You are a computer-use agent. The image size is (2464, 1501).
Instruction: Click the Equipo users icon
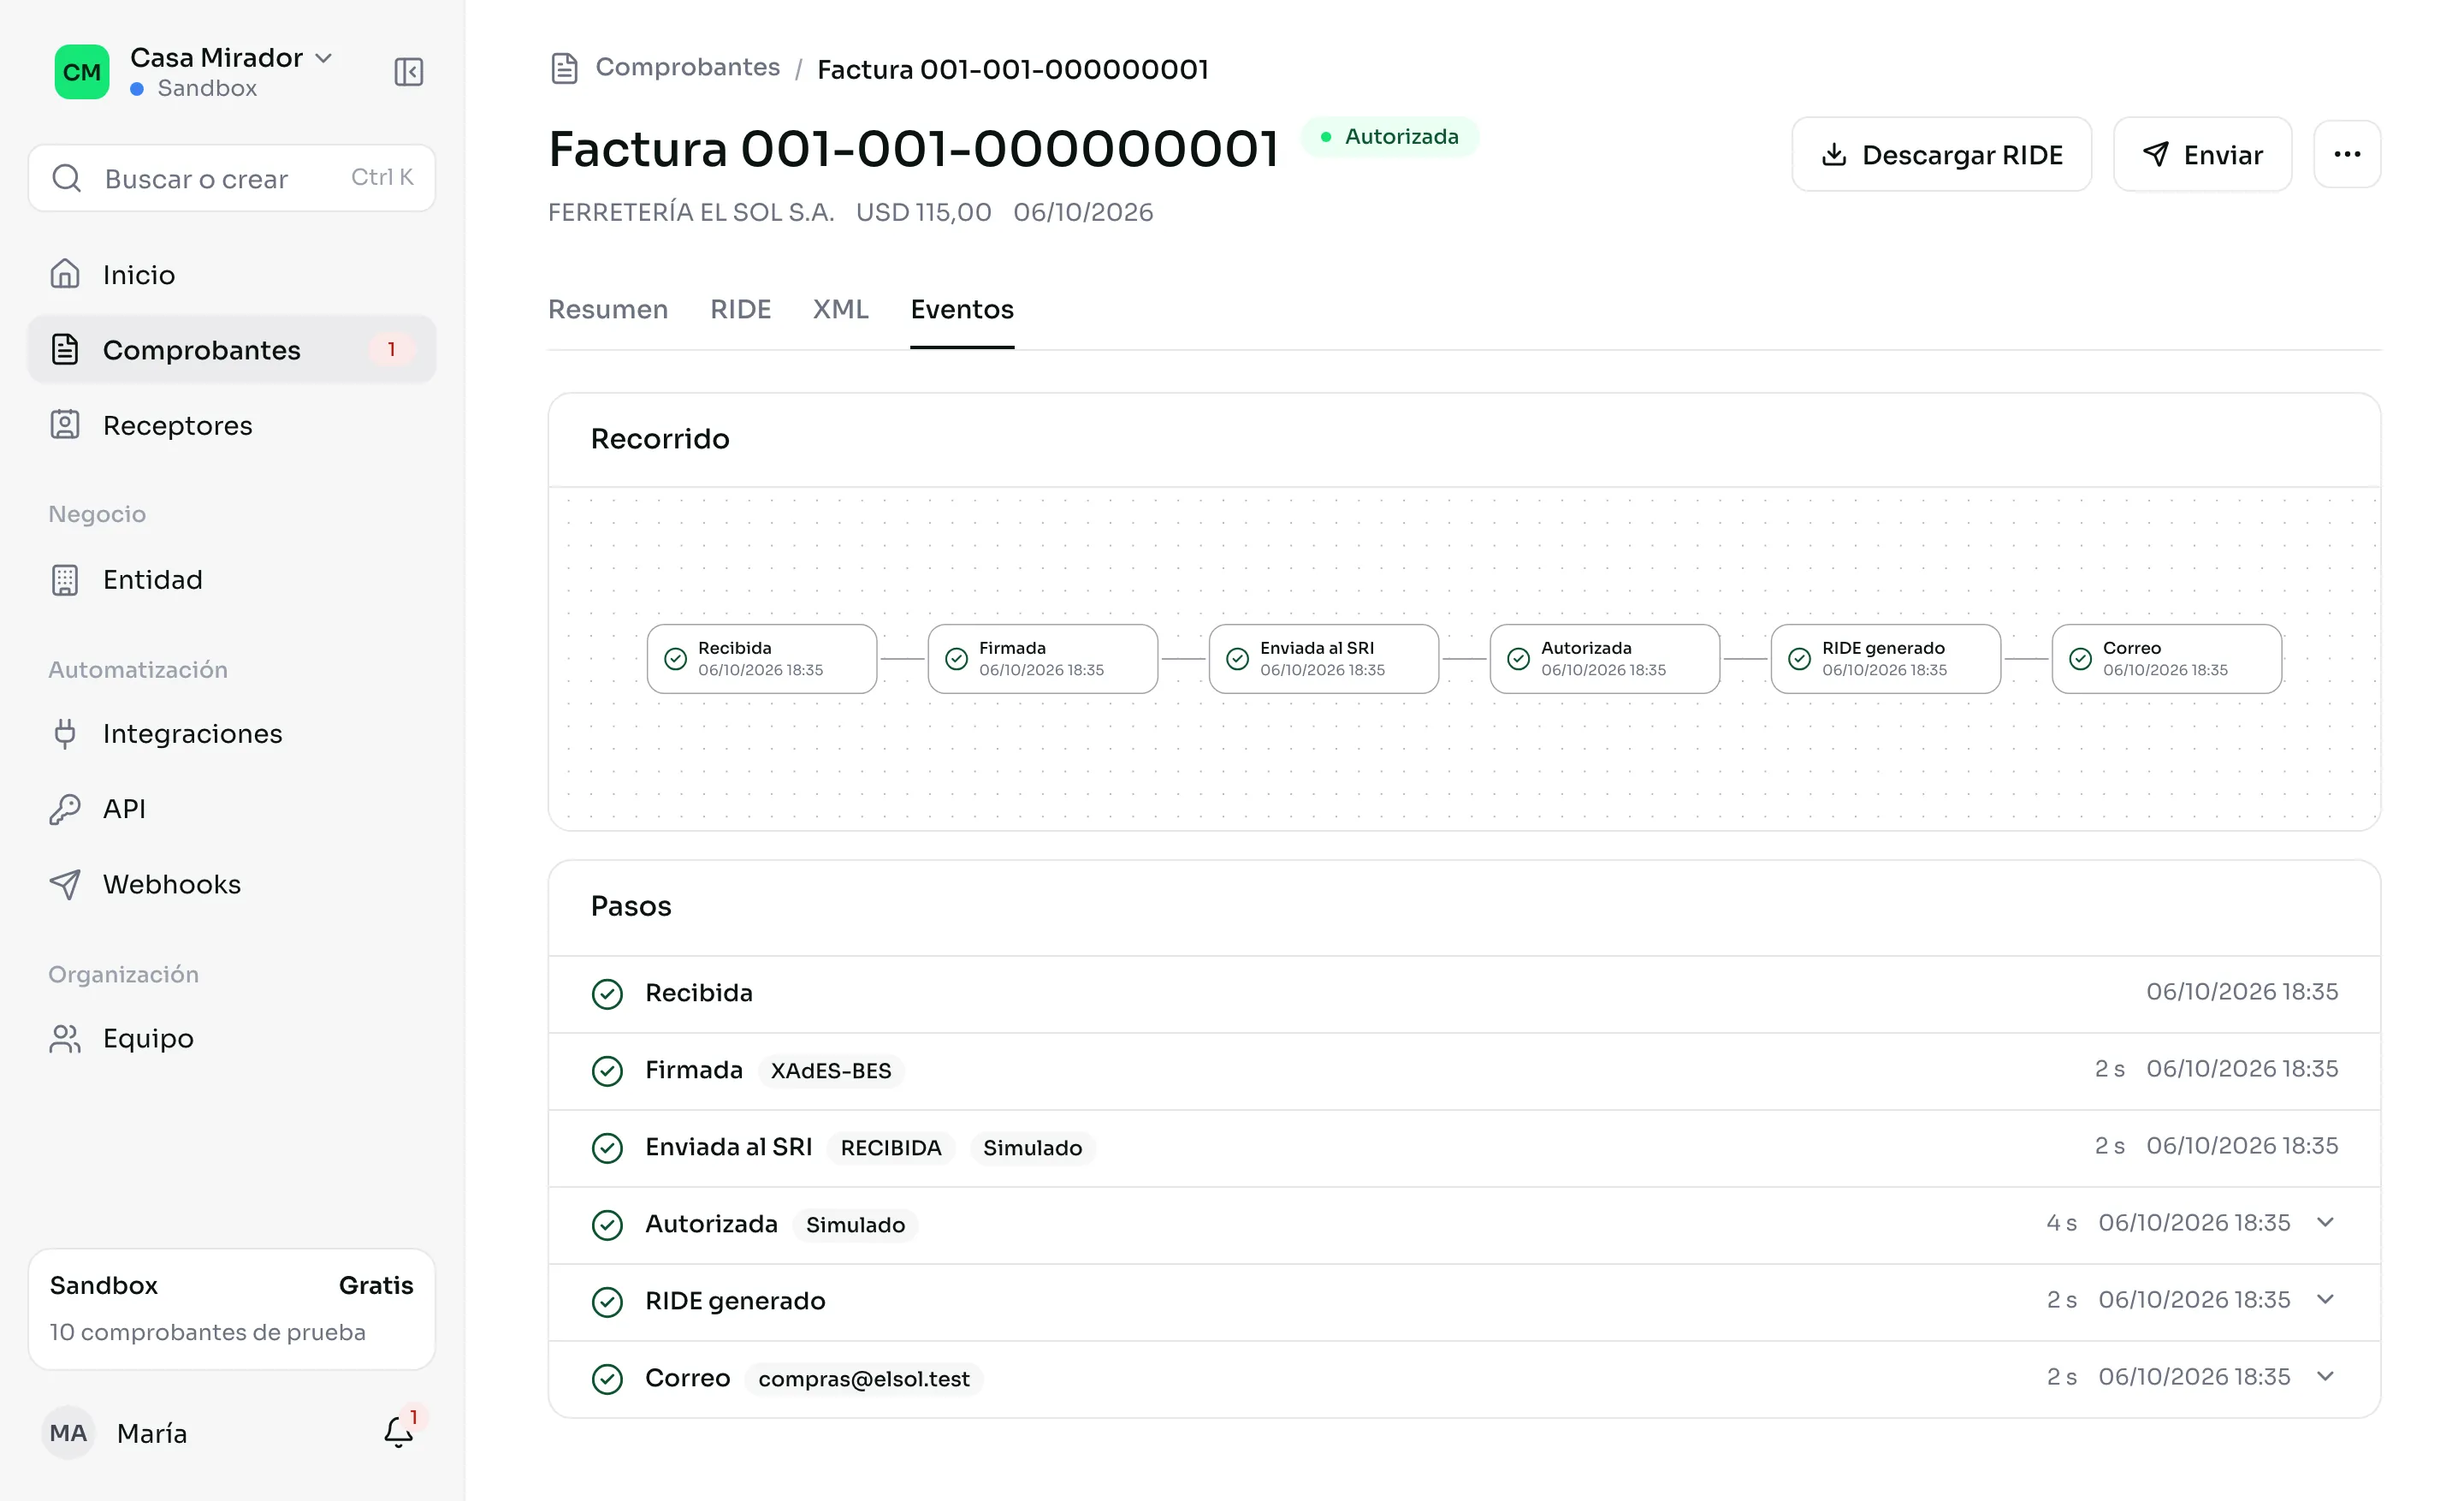point(65,1039)
